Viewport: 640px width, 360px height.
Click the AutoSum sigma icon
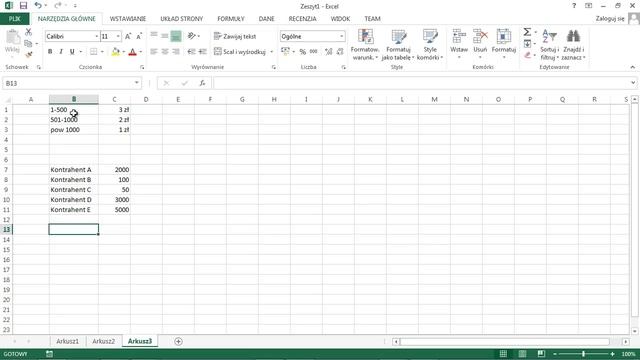527,32
